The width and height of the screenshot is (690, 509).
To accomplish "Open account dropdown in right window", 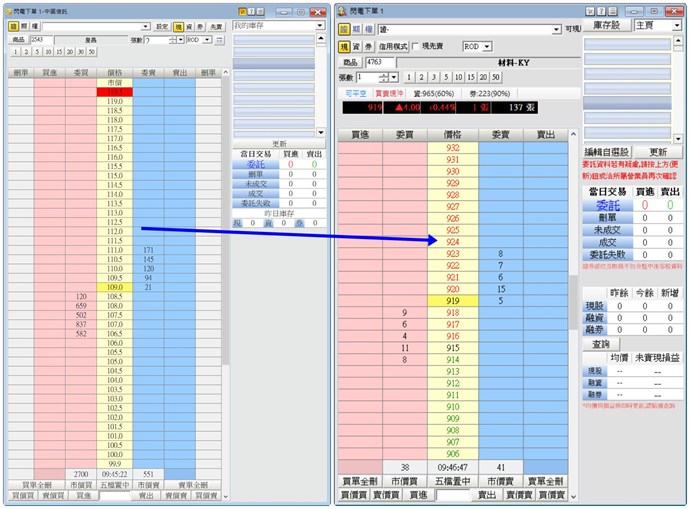I will point(557,29).
